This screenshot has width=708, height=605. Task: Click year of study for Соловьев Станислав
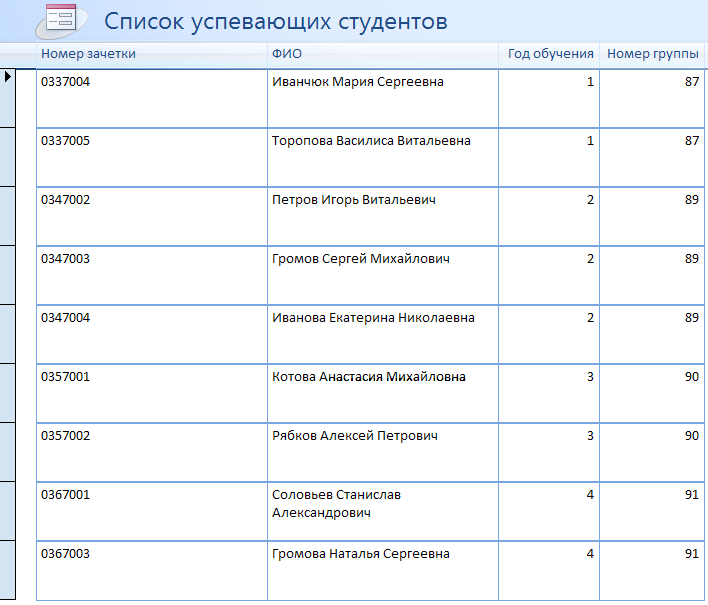(x=549, y=512)
